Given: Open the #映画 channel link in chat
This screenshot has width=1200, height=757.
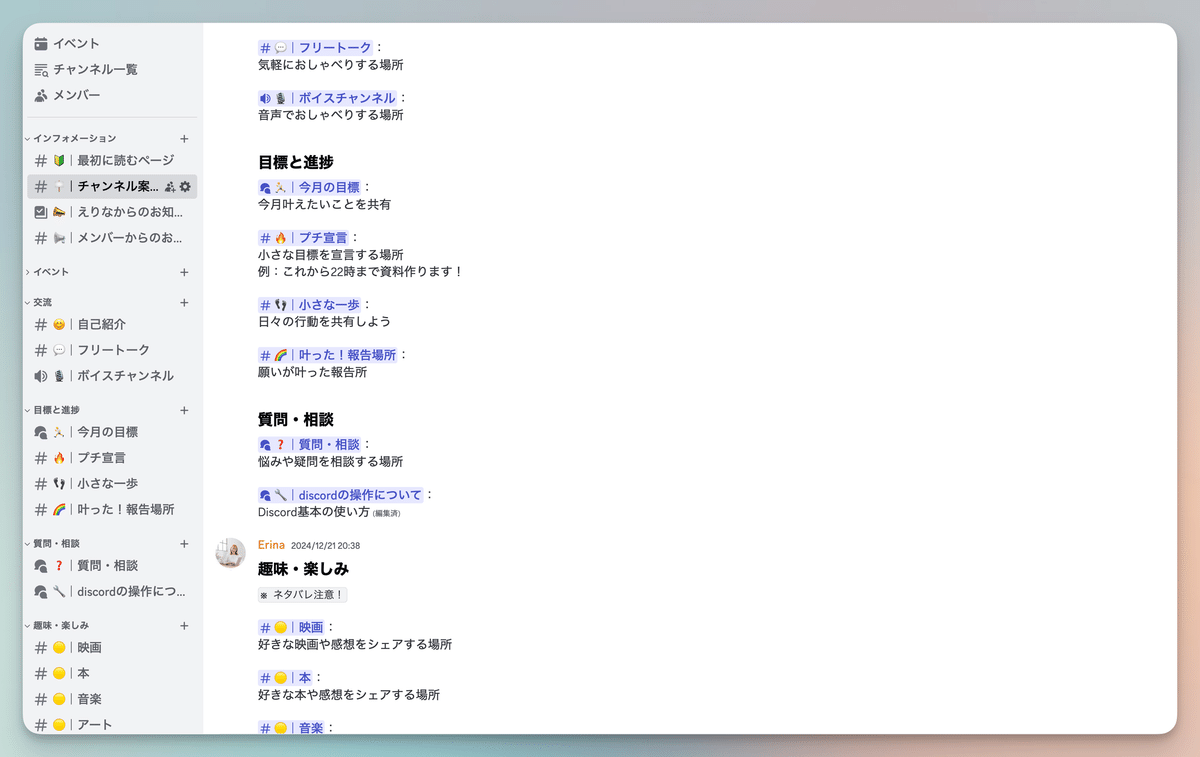Looking at the screenshot, I should tap(293, 626).
